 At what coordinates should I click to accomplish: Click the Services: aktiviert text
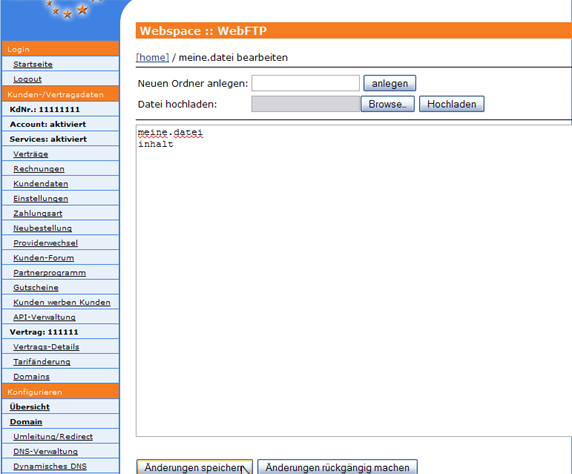pyautogui.click(x=48, y=139)
